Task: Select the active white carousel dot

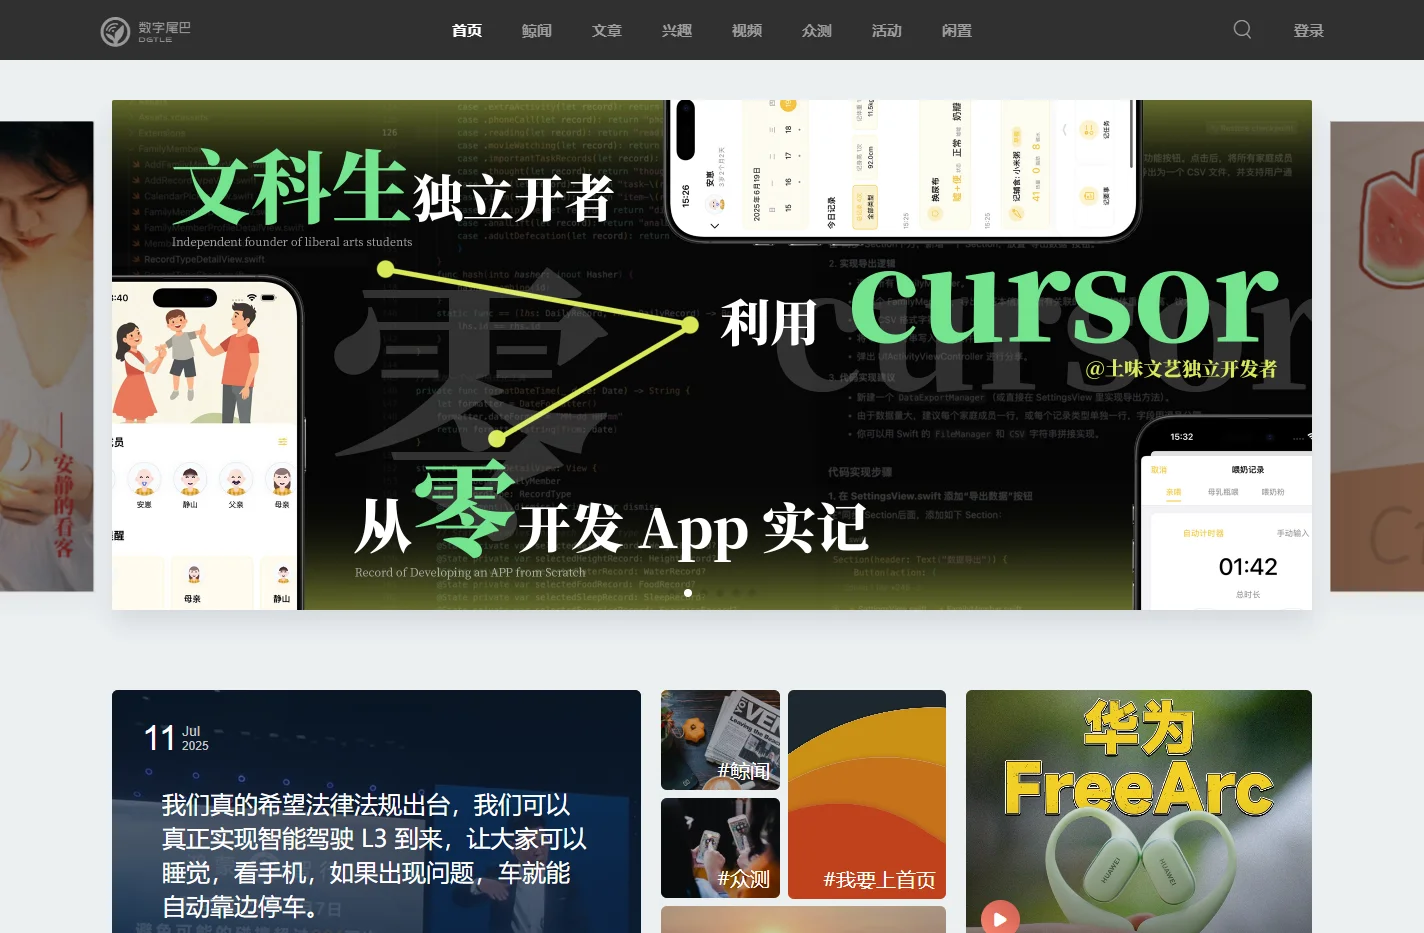Action: [x=688, y=593]
